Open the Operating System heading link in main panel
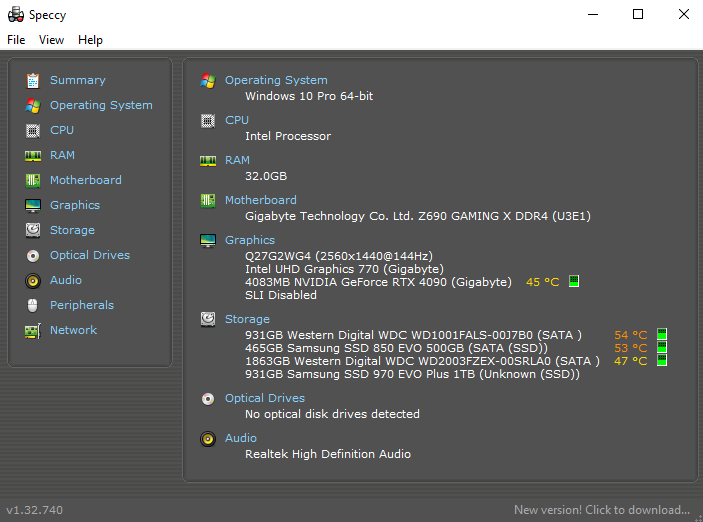The height and width of the screenshot is (522, 703). point(276,80)
